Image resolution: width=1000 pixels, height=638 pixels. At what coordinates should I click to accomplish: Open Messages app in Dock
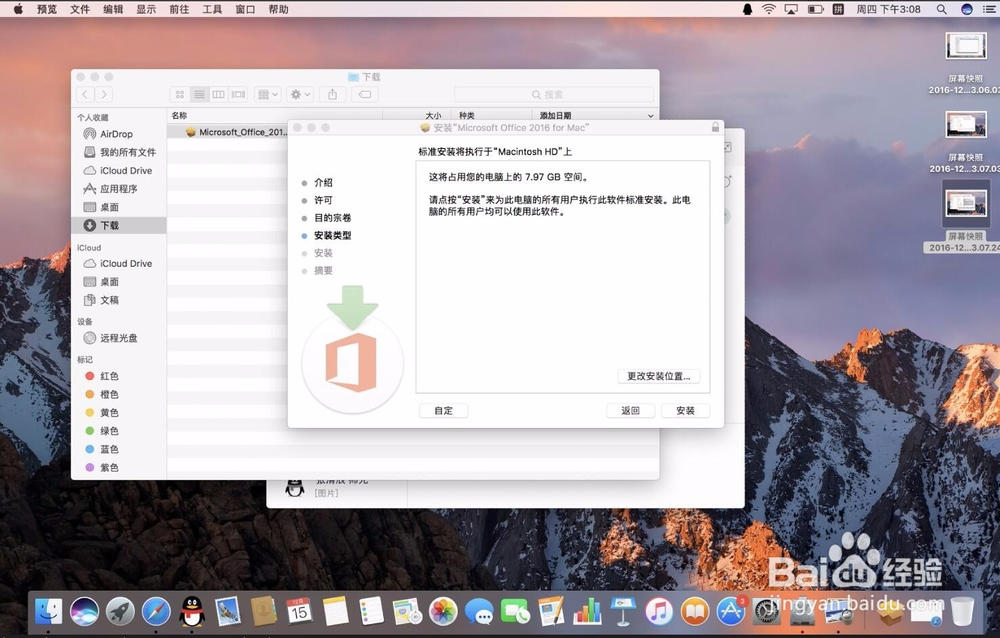click(x=479, y=611)
